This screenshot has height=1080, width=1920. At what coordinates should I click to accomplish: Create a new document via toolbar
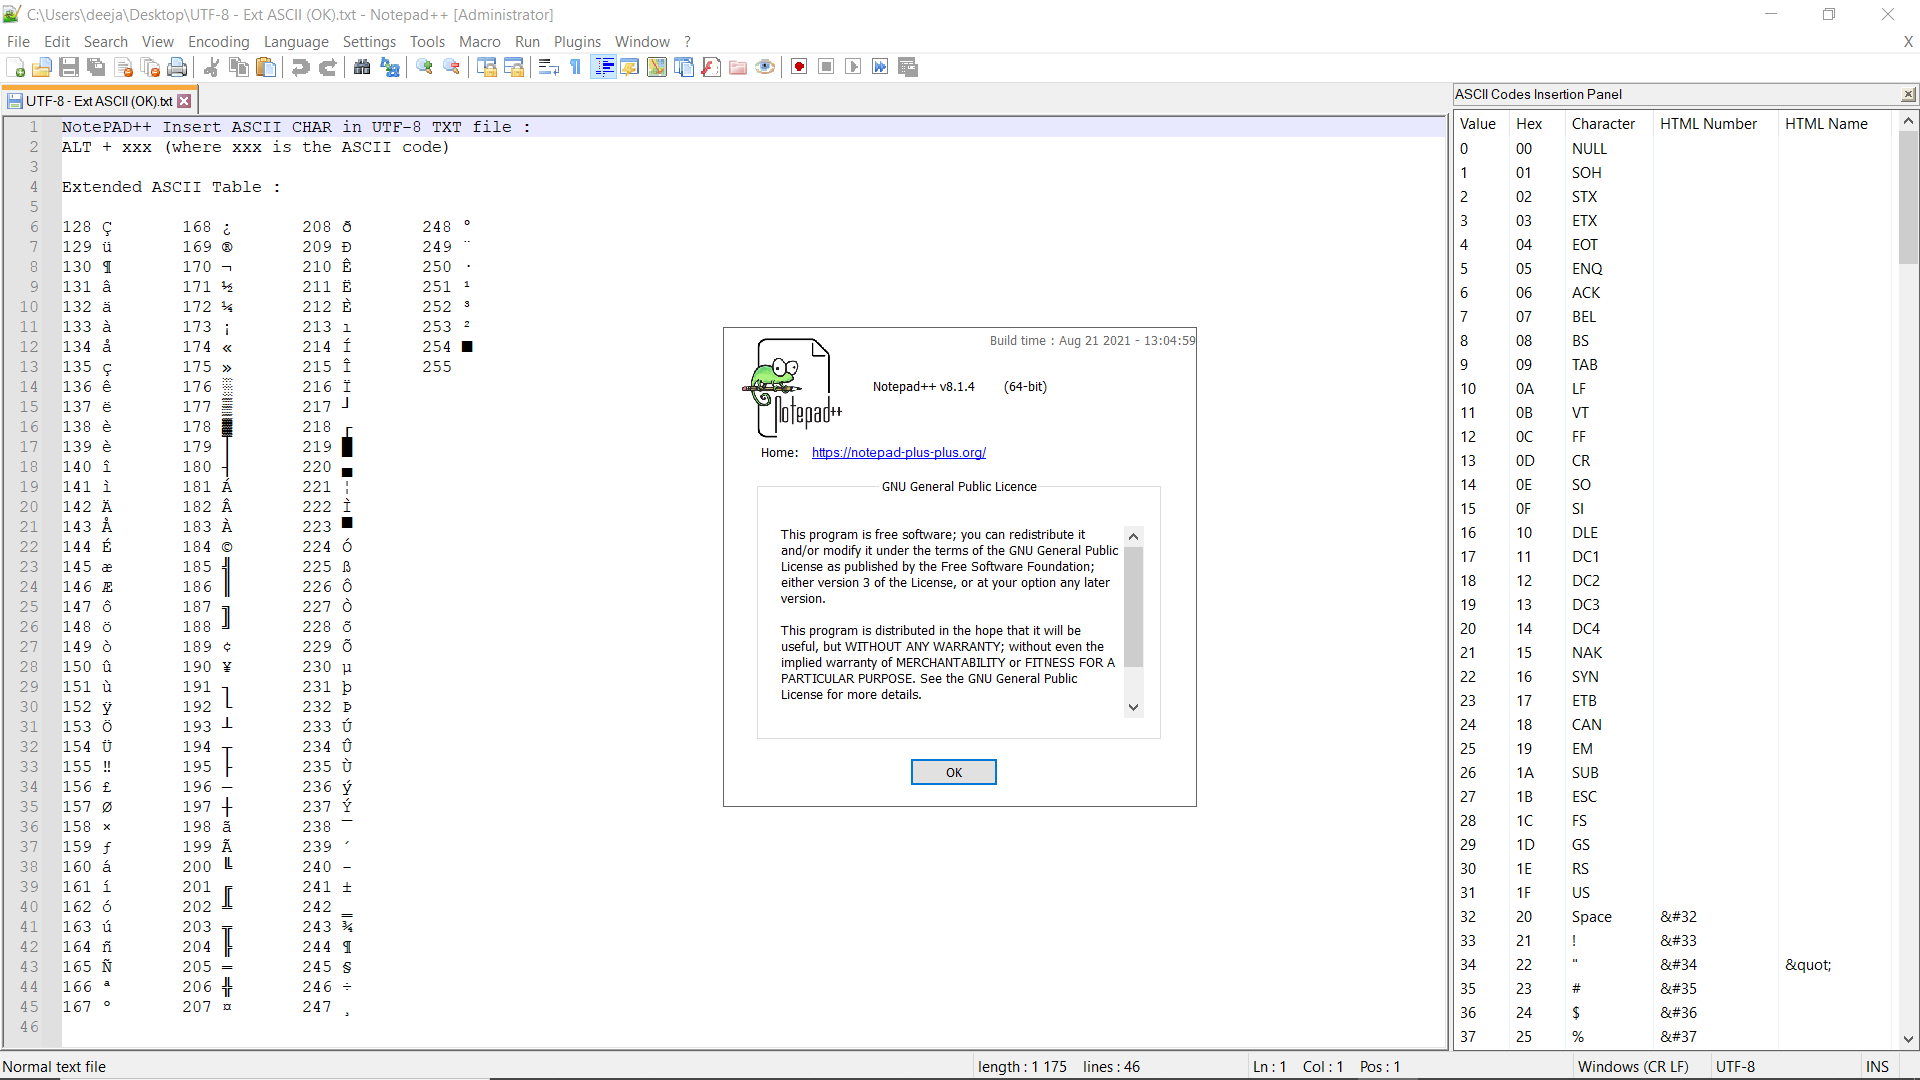pyautogui.click(x=16, y=67)
